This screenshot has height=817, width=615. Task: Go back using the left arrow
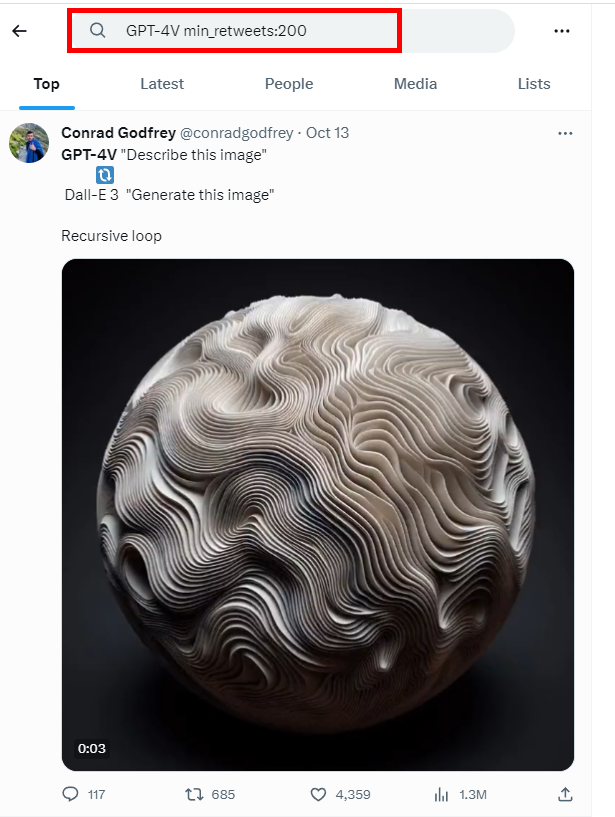19,31
